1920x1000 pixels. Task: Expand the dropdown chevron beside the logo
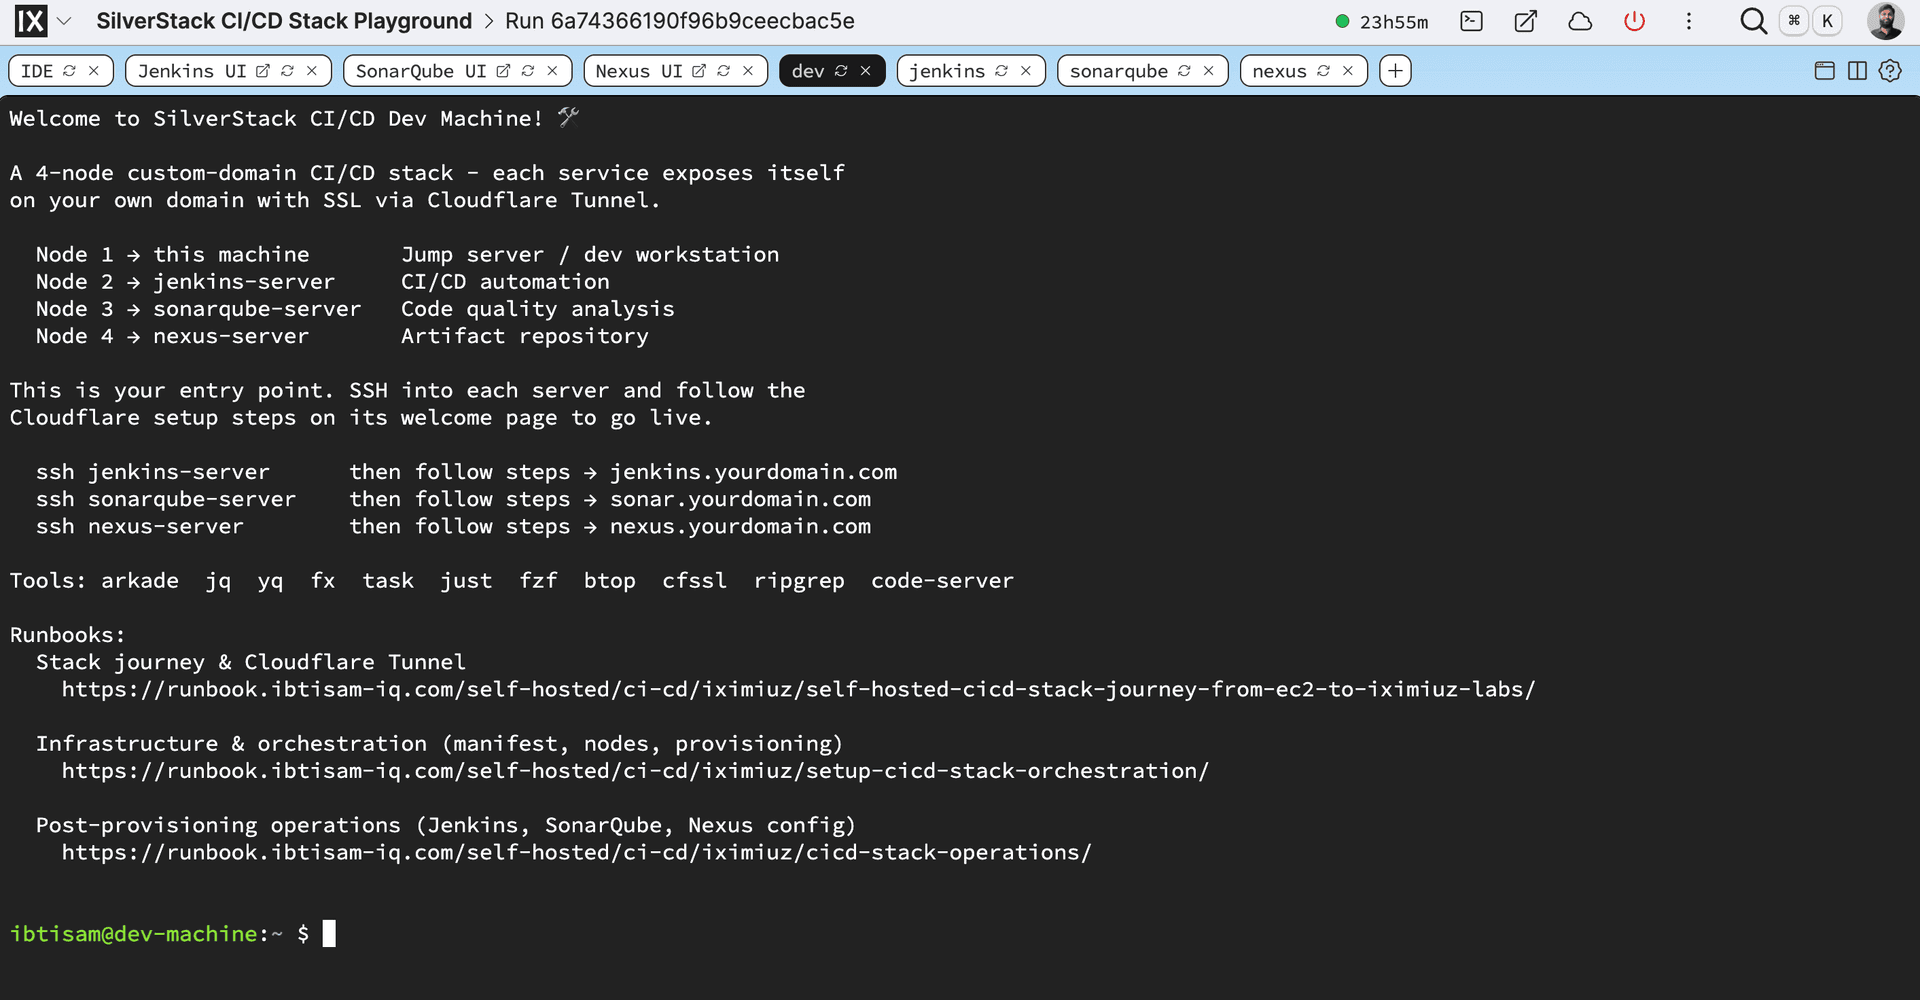tap(64, 21)
